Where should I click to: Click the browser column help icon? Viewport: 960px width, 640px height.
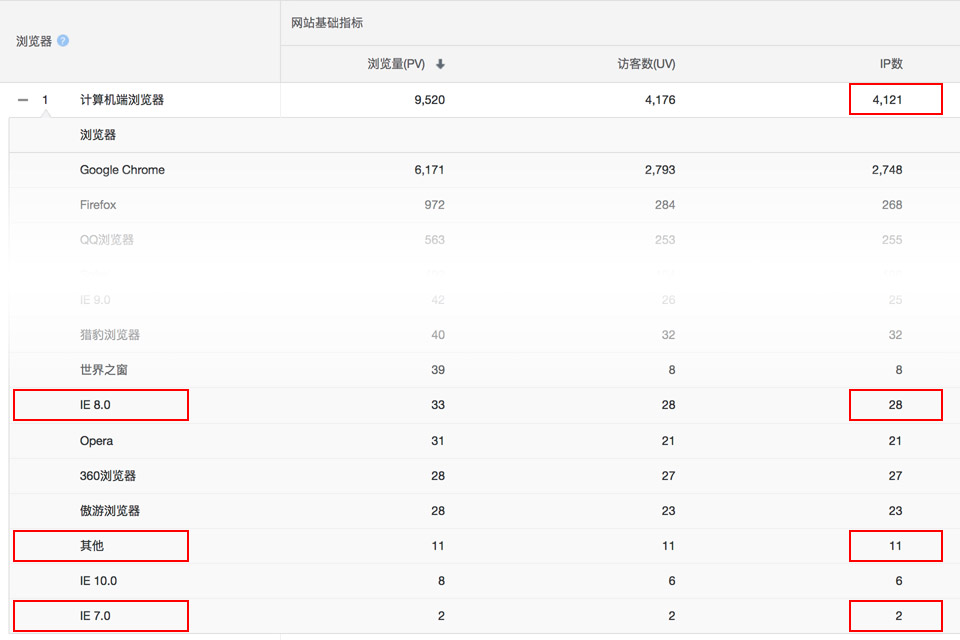[x=63, y=41]
